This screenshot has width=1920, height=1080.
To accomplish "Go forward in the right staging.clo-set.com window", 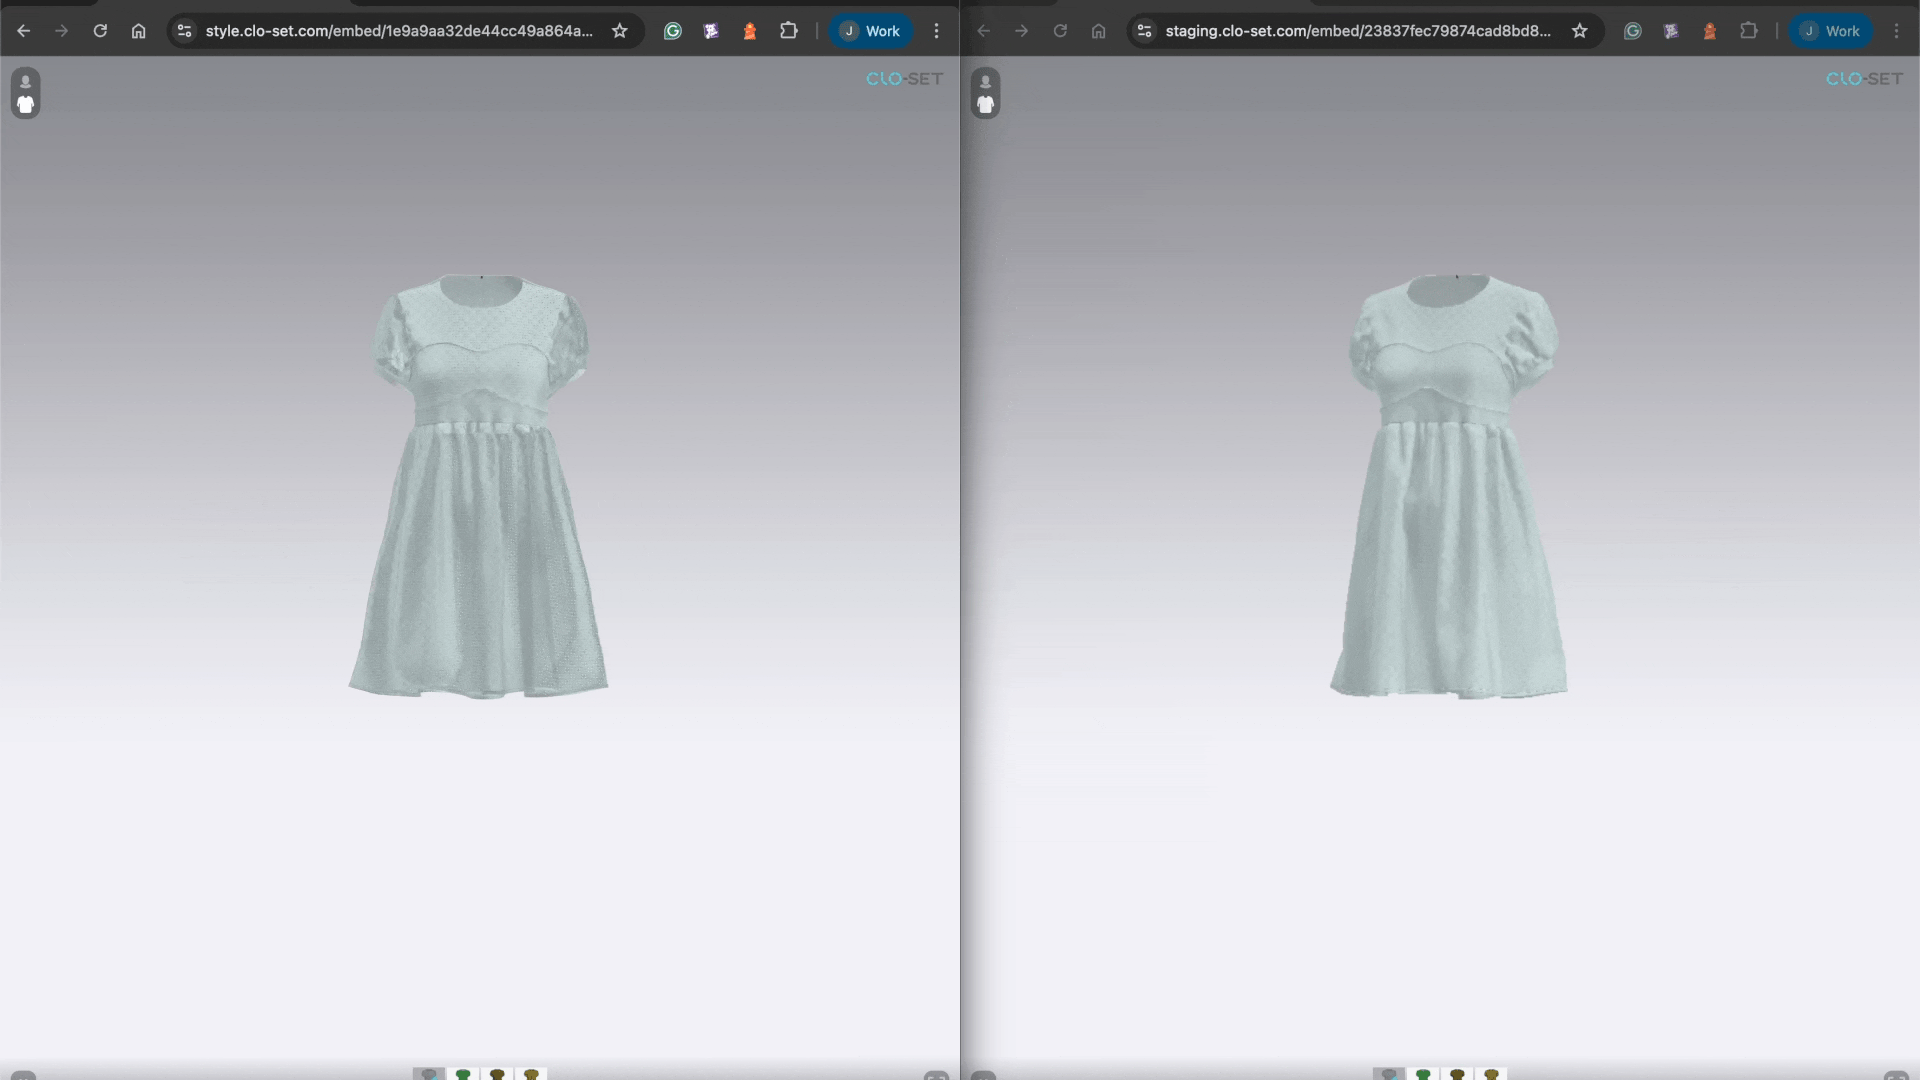I will click(x=1022, y=31).
